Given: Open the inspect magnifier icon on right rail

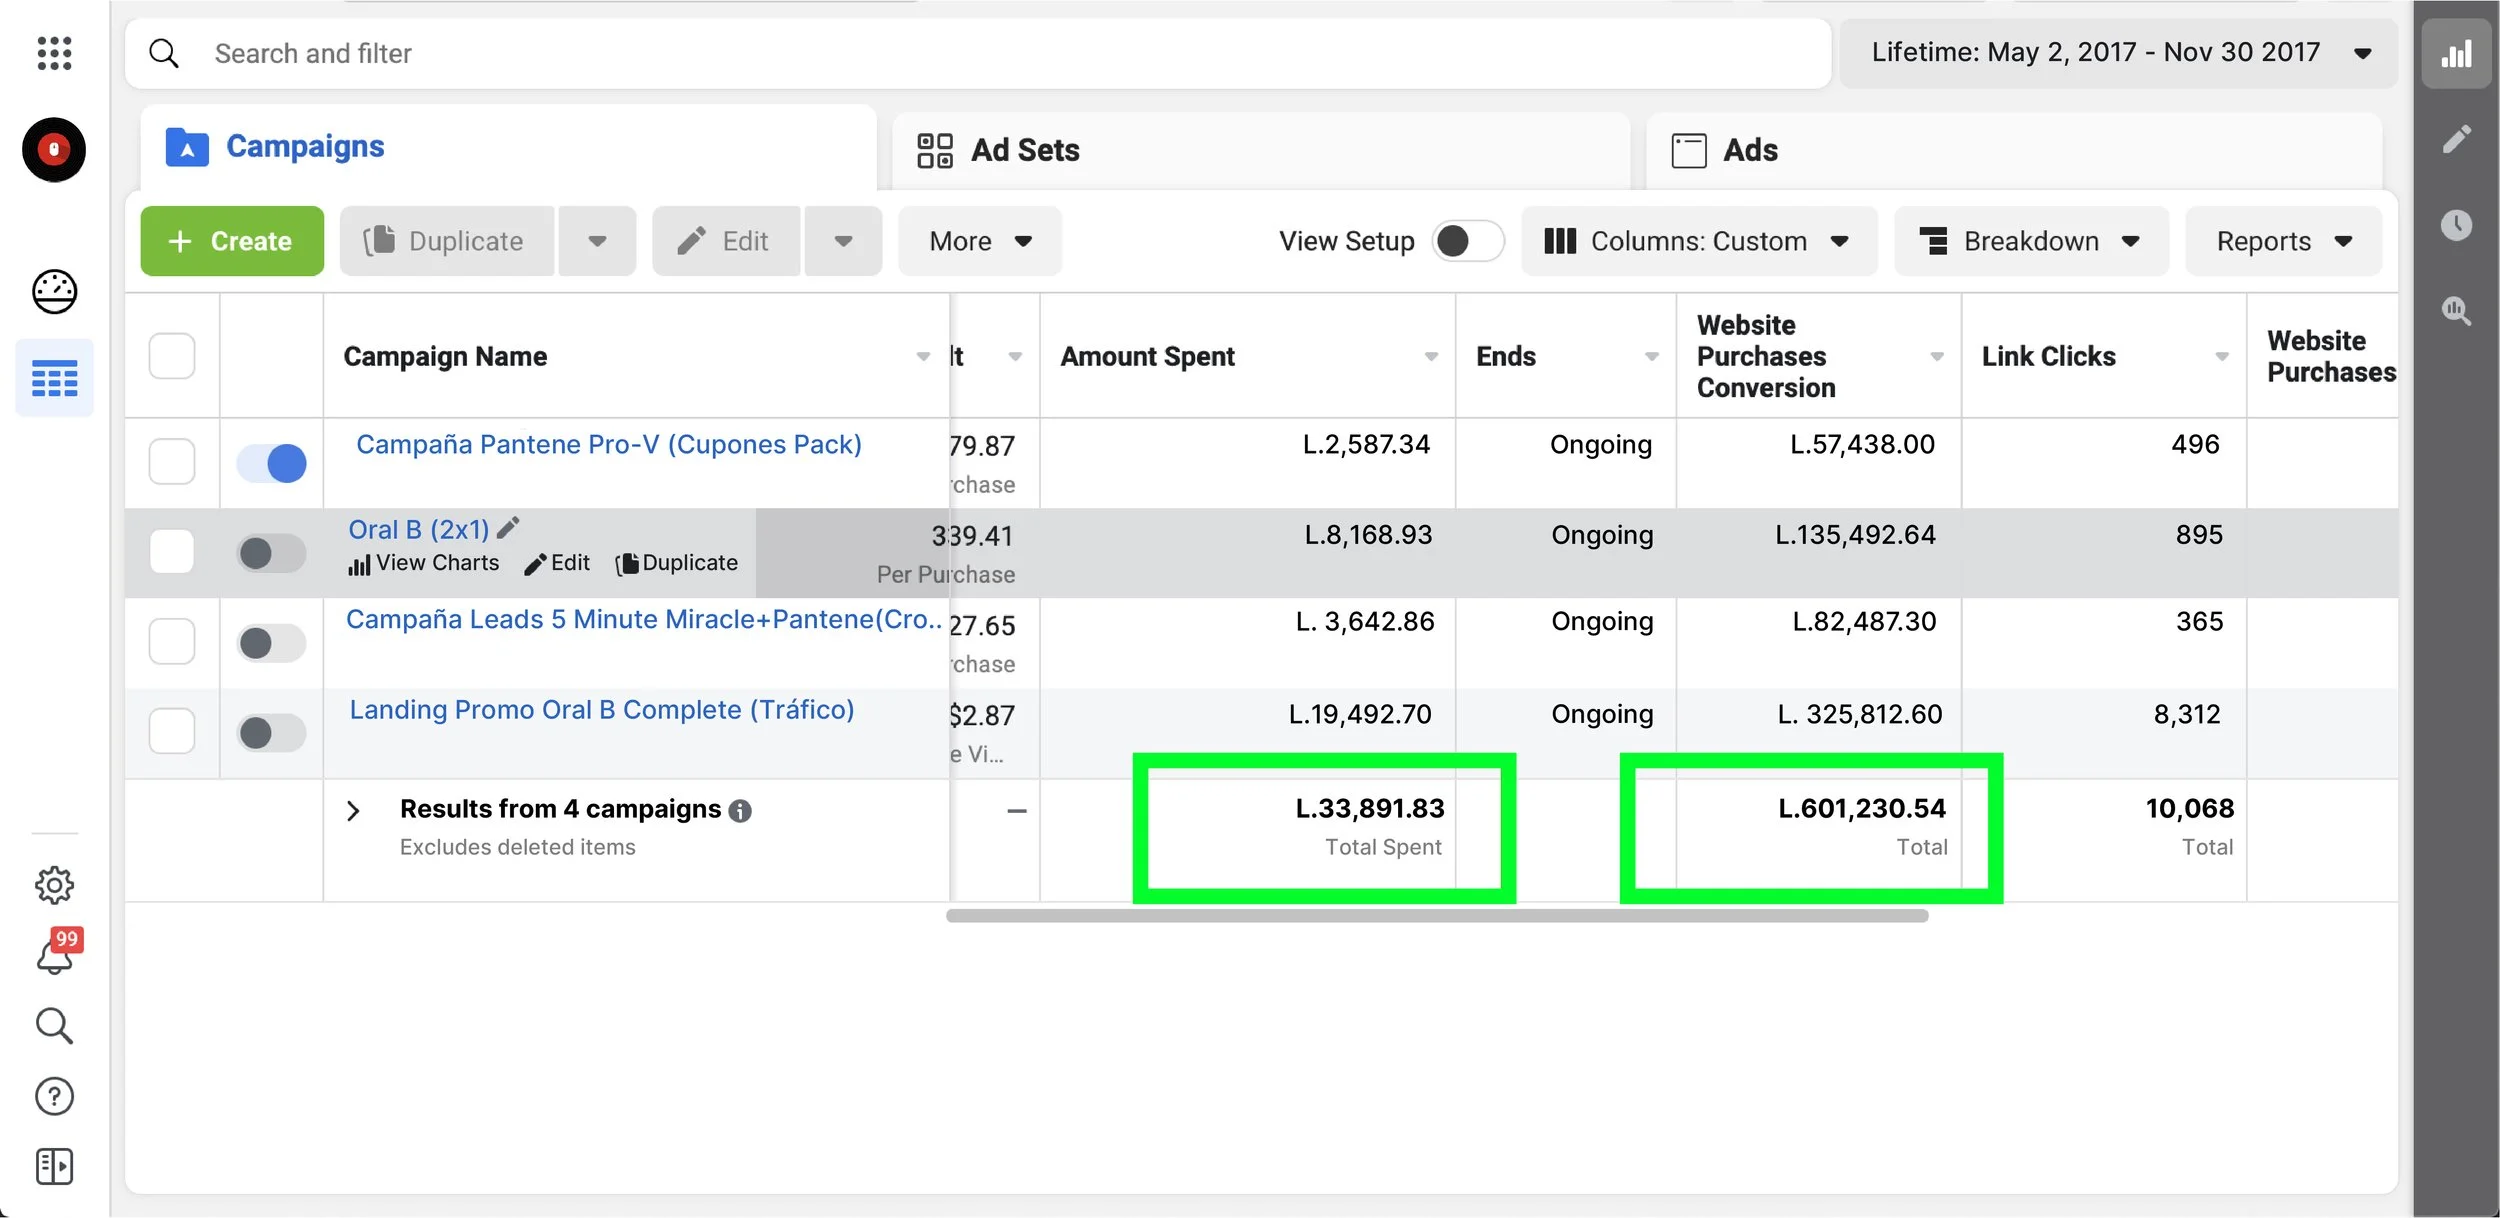Looking at the screenshot, I should pos(2456,311).
